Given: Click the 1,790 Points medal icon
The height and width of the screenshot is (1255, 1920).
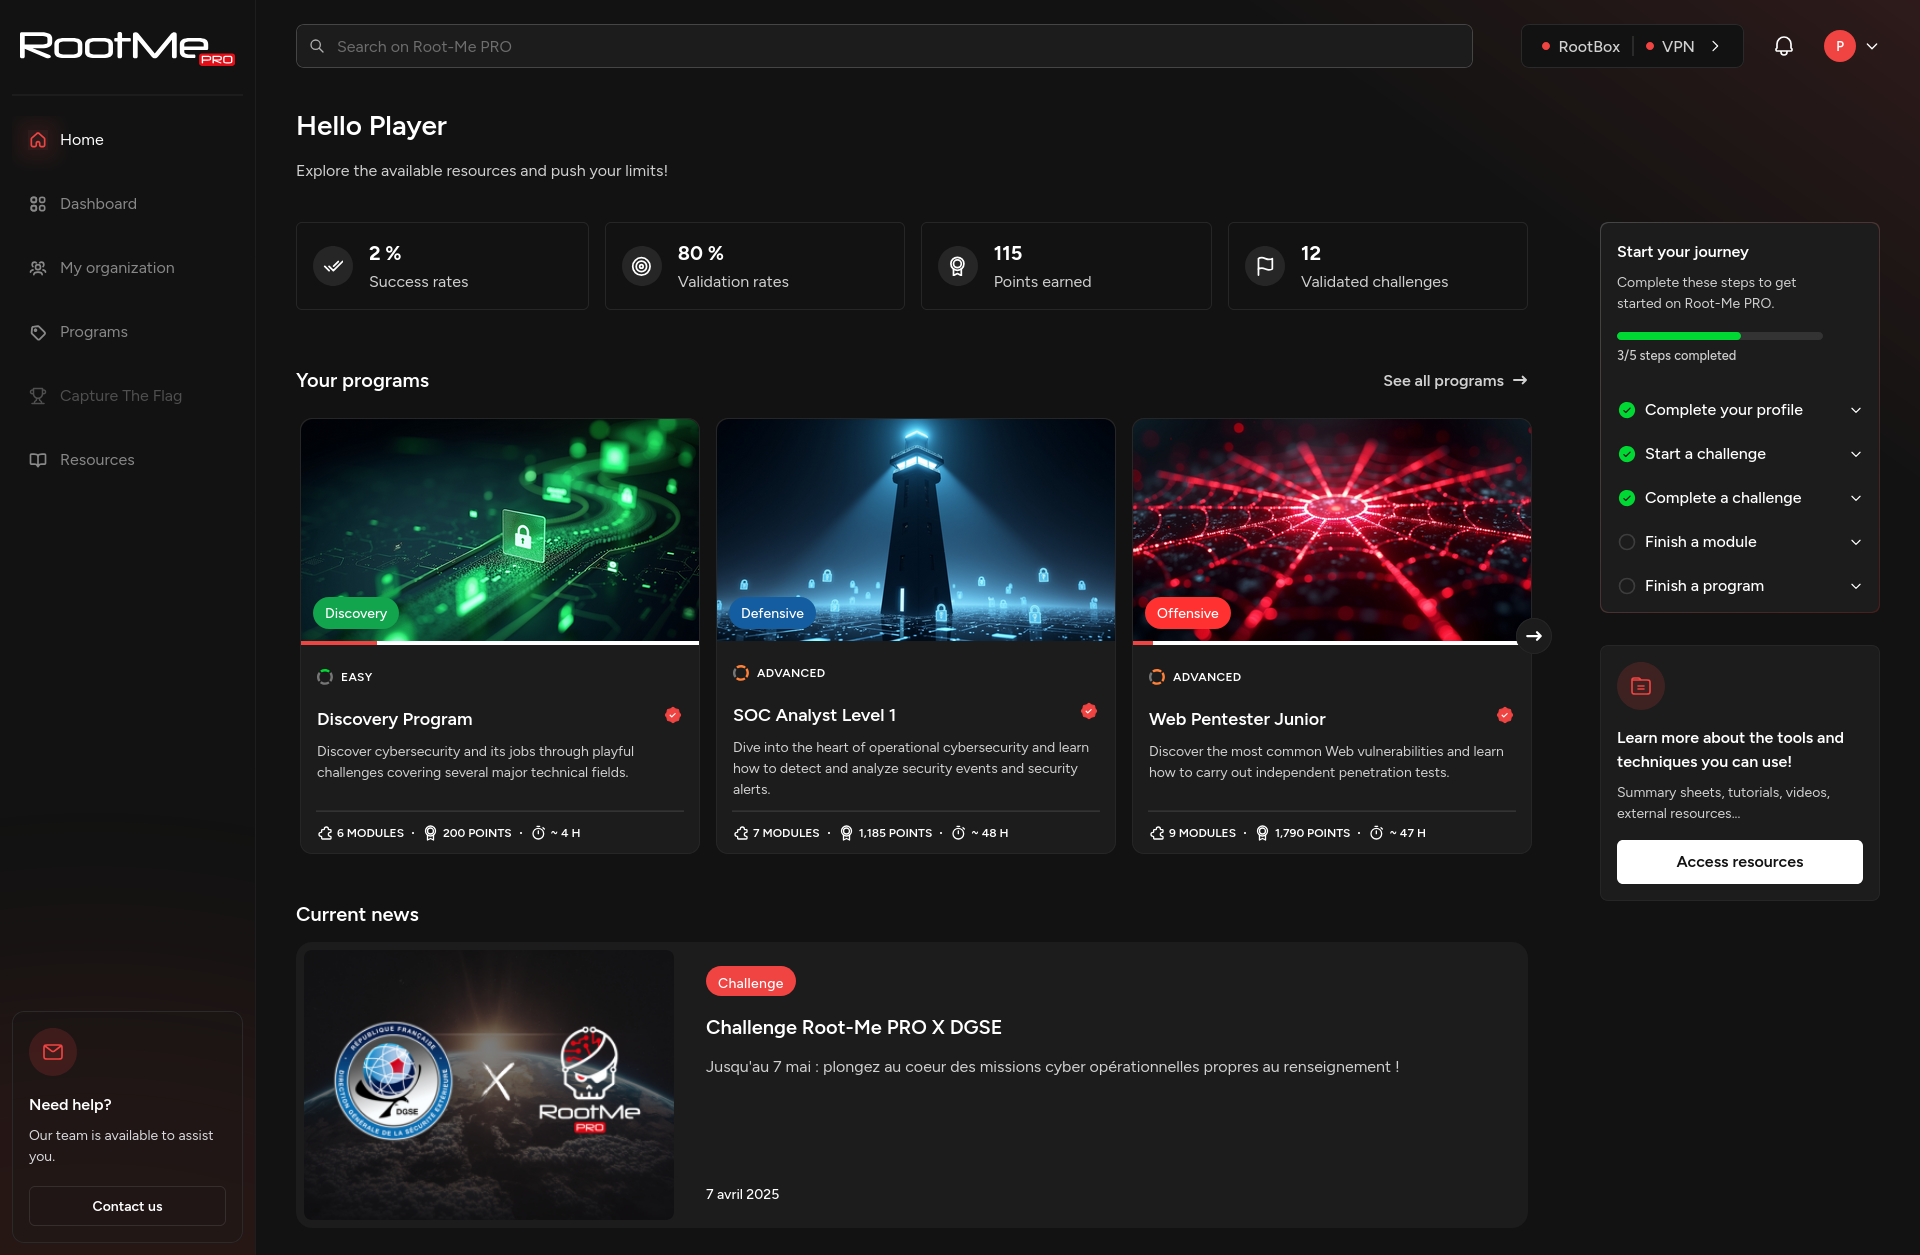Looking at the screenshot, I should tap(1262, 833).
